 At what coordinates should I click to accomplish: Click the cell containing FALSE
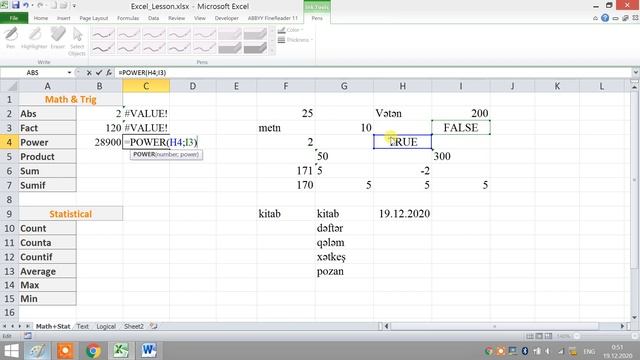tap(461, 128)
